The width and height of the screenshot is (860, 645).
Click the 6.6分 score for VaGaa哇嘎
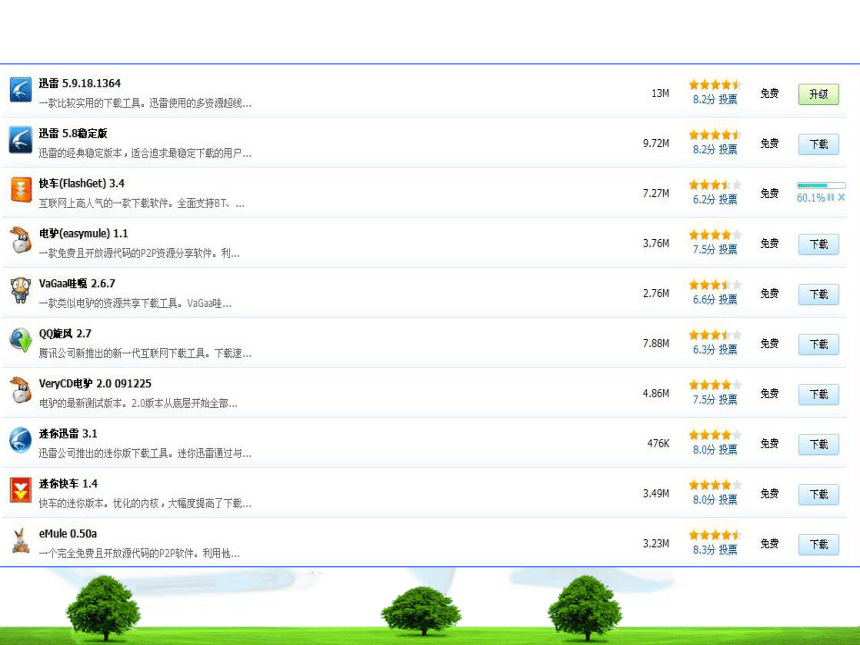(704, 299)
